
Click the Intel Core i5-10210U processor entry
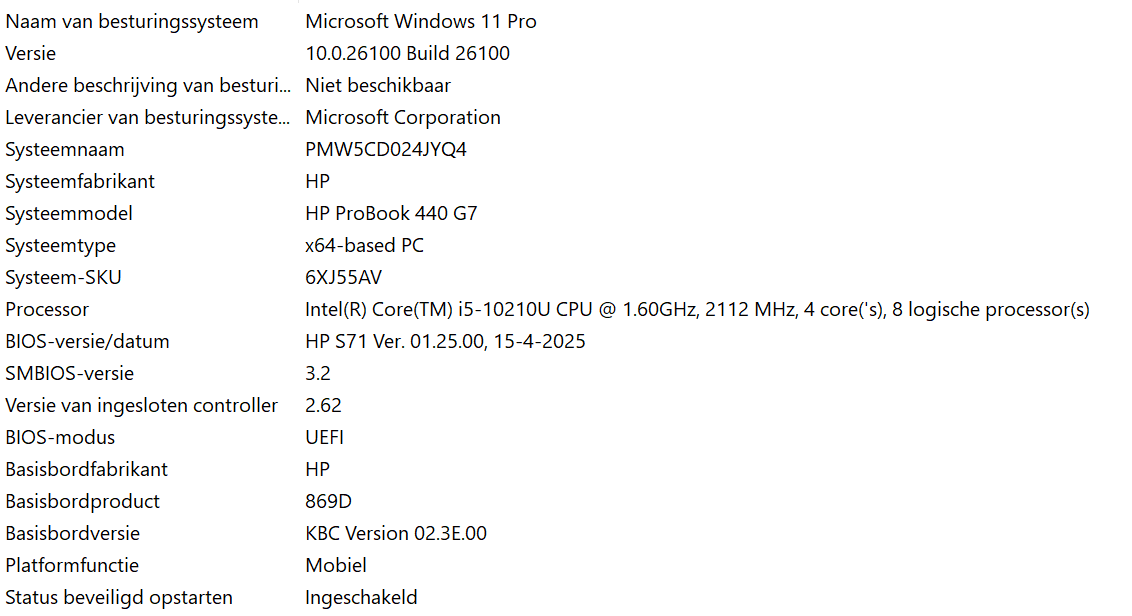click(x=697, y=309)
